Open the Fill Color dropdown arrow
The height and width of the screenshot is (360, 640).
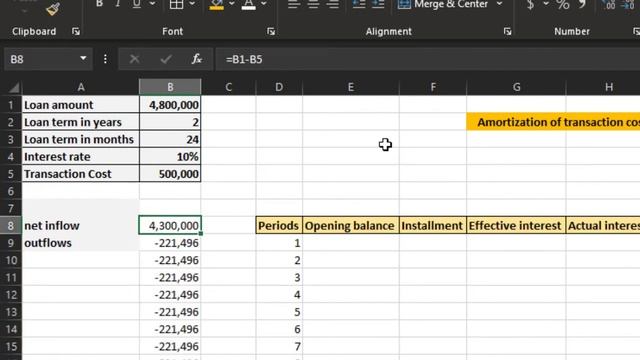point(231,4)
